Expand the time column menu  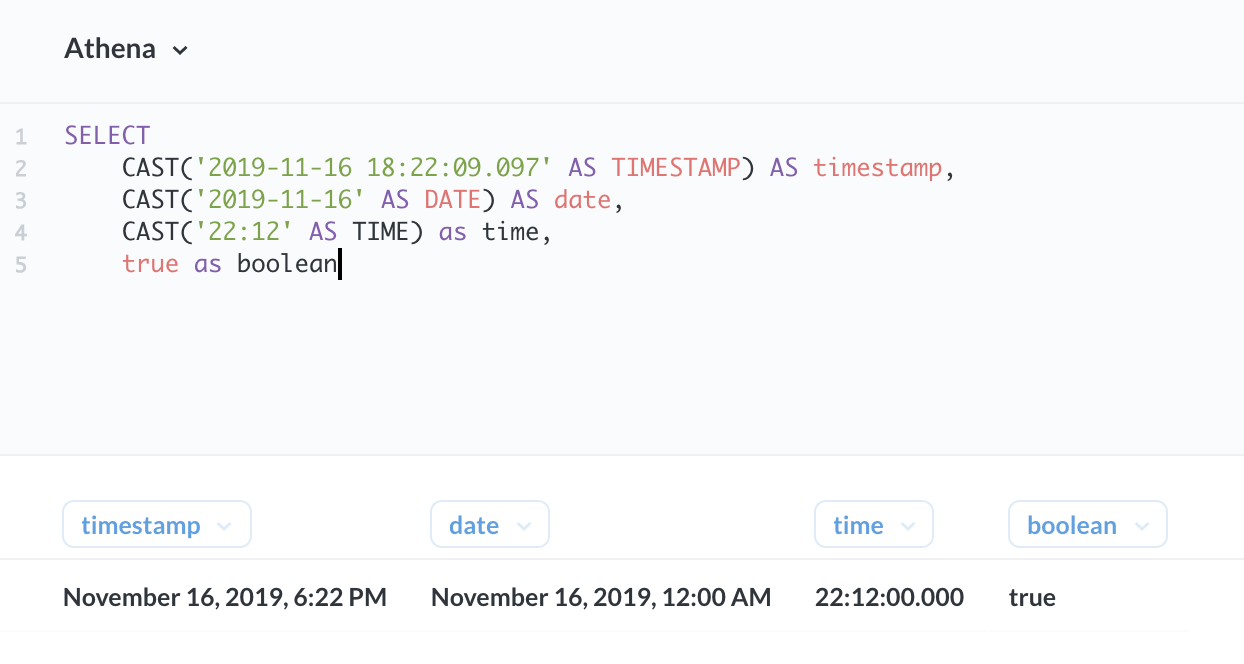908,524
